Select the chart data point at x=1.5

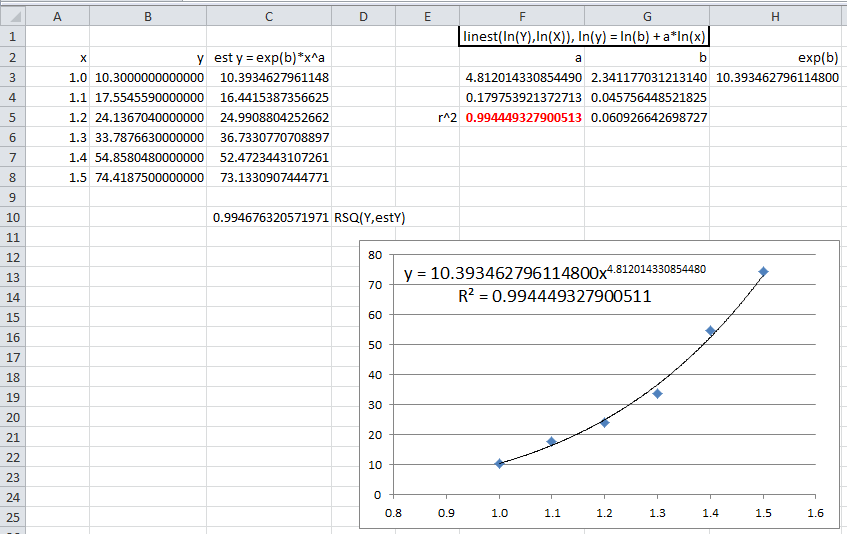(x=763, y=272)
